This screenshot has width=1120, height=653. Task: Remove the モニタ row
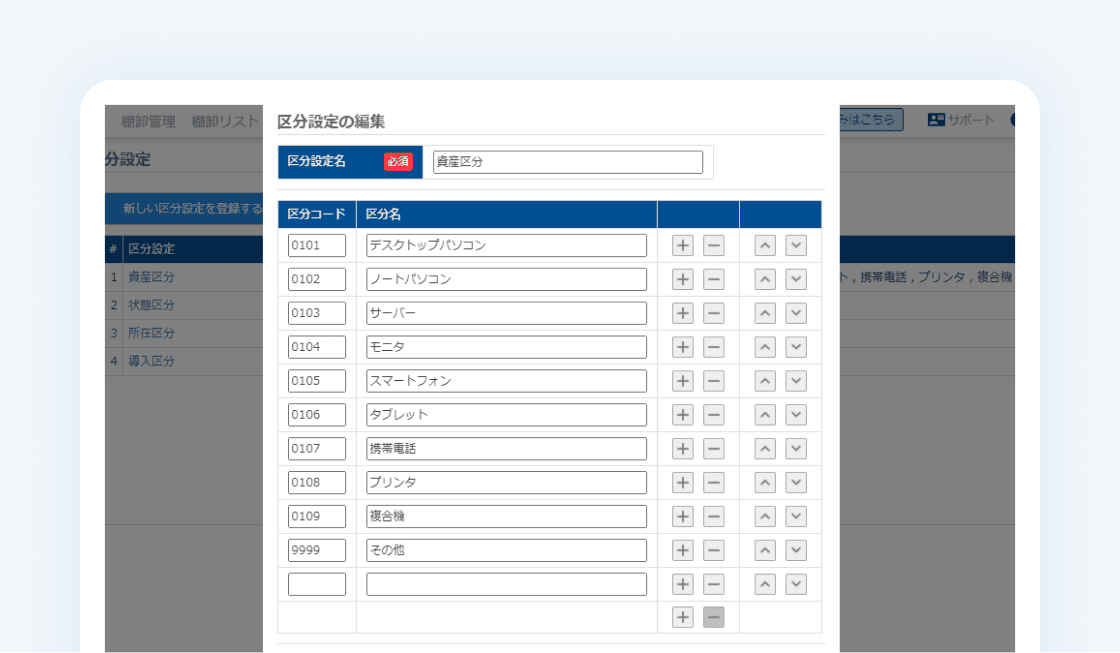pos(714,347)
